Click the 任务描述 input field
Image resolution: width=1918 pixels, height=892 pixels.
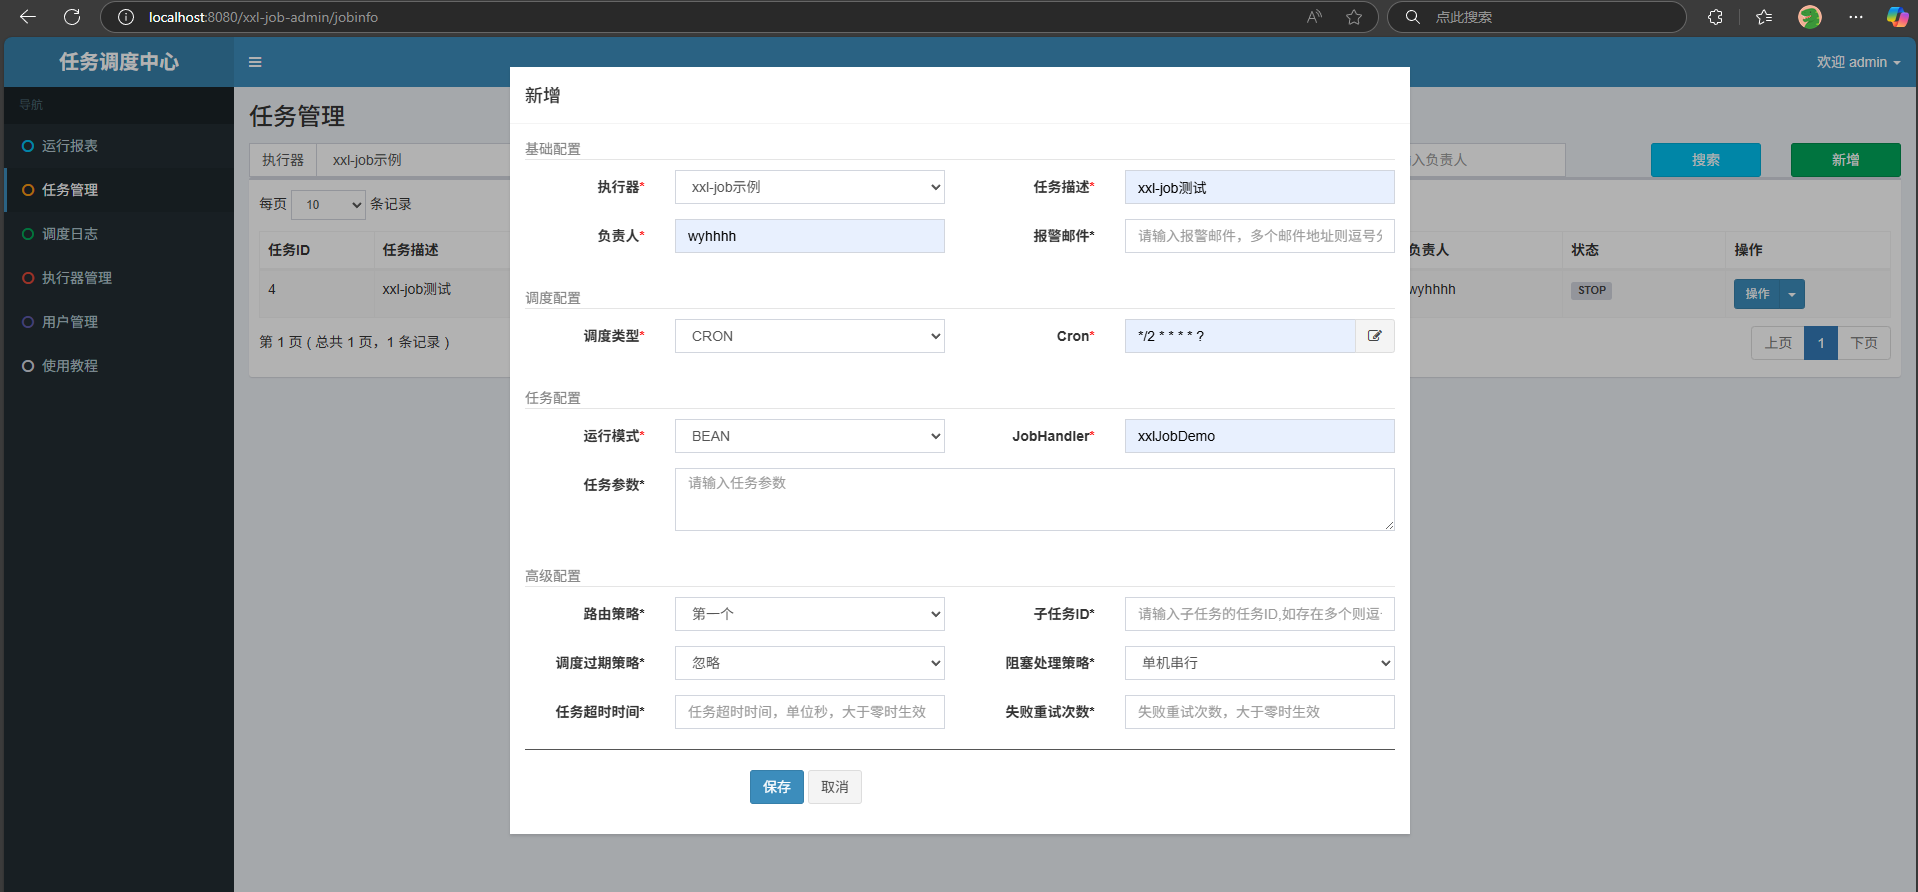click(x=1260, y=187)
